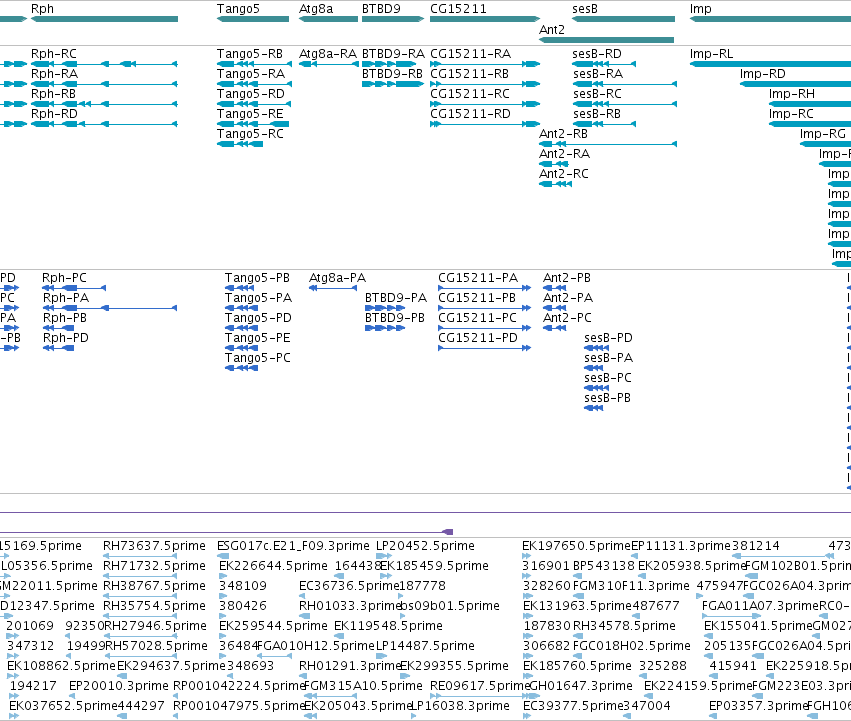Click the Ant2-RB transcript
Image resolution: width=851 pixels, height=721 pixels.
(x=608, y=144)
